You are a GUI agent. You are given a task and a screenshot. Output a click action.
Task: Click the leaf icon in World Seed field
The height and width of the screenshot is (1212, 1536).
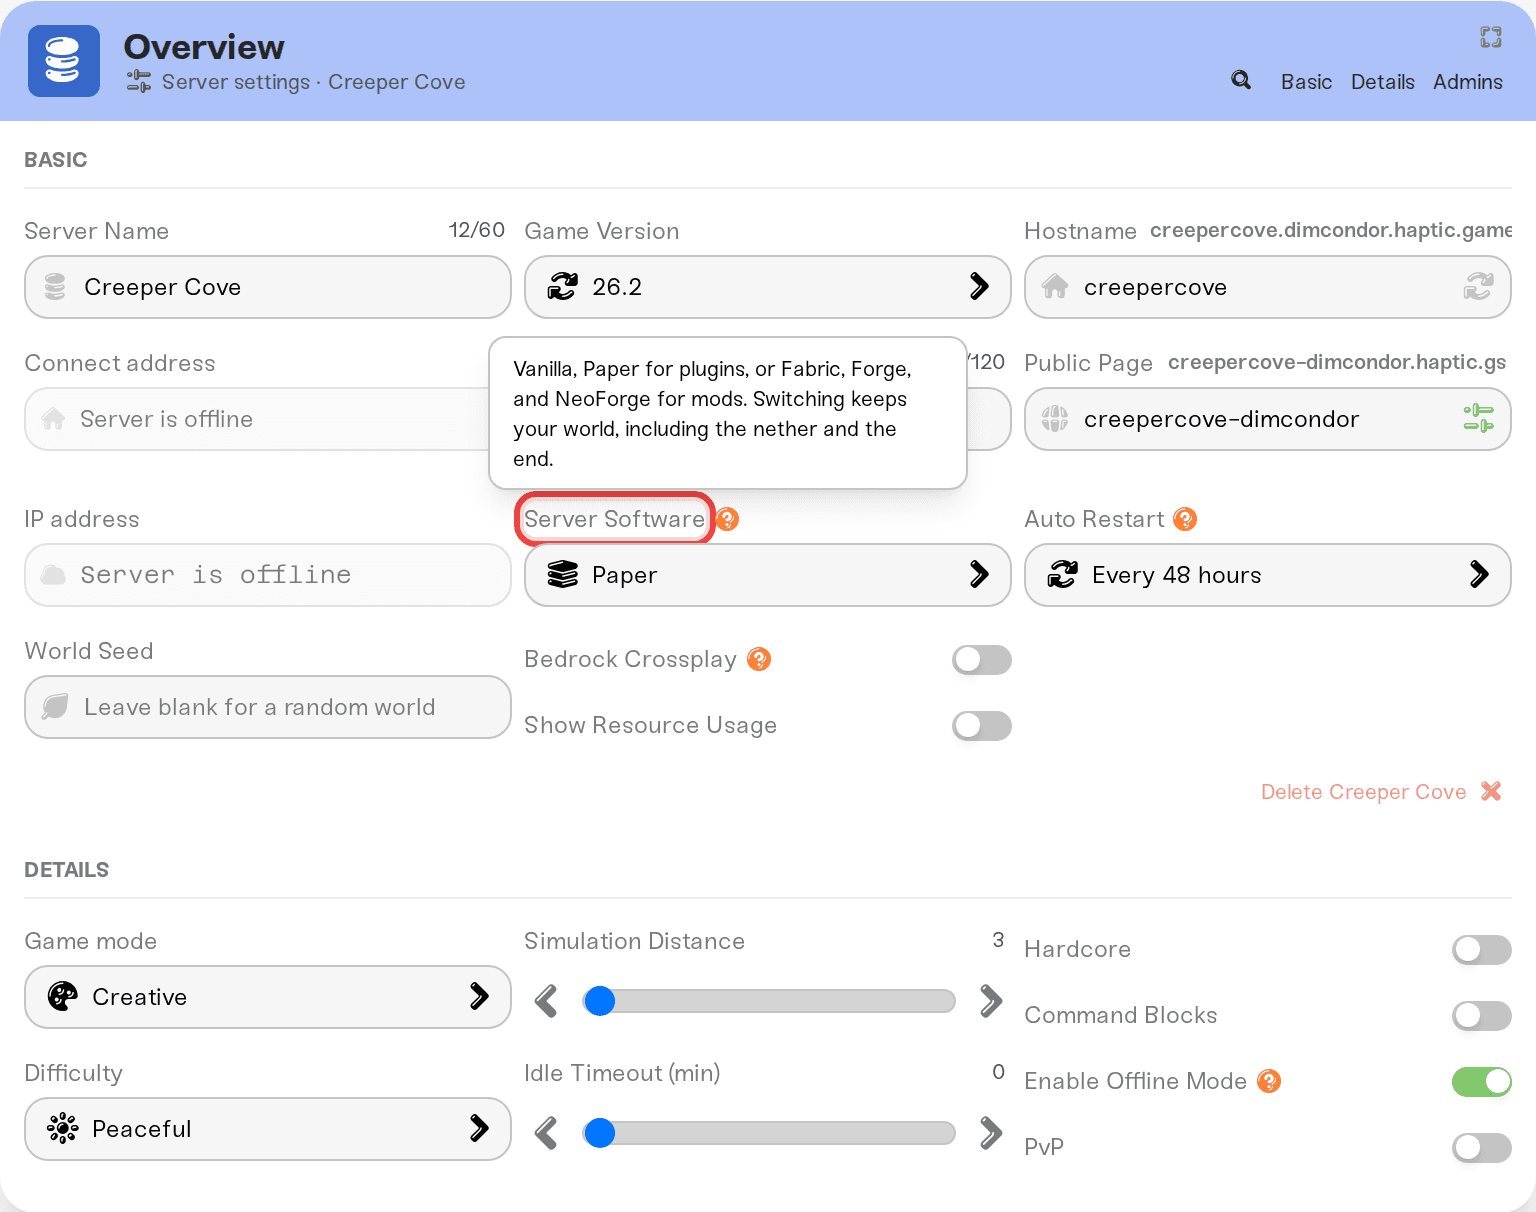click(x=55, y=707)
